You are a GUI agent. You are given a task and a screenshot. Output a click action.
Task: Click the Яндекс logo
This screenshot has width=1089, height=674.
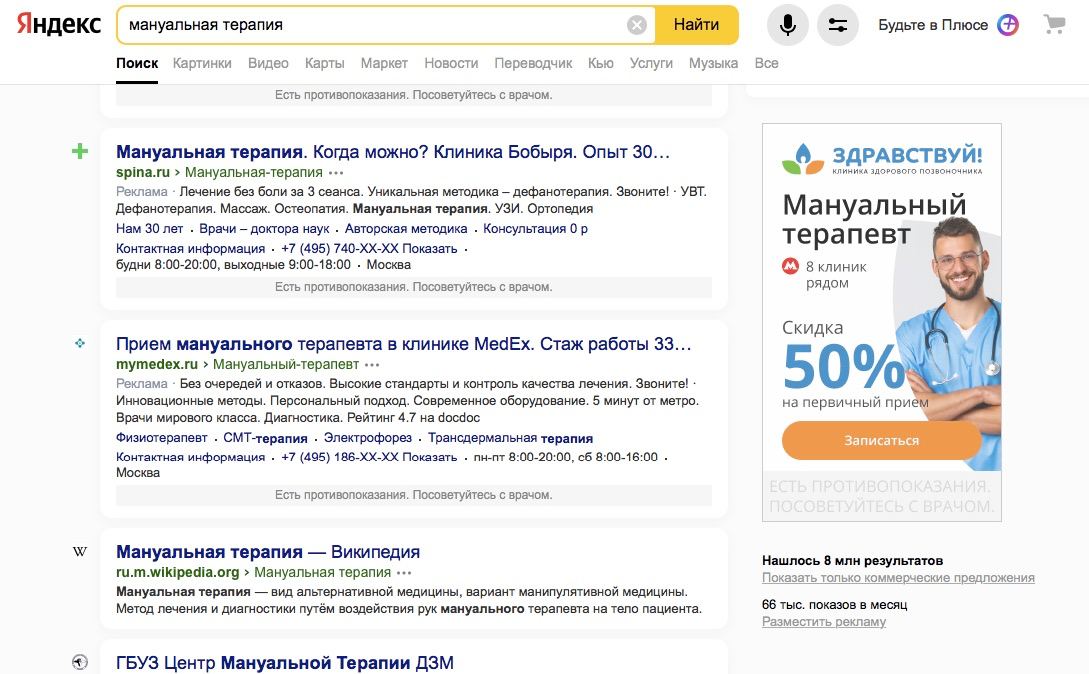pyautogui.click(x=59, y=24)
